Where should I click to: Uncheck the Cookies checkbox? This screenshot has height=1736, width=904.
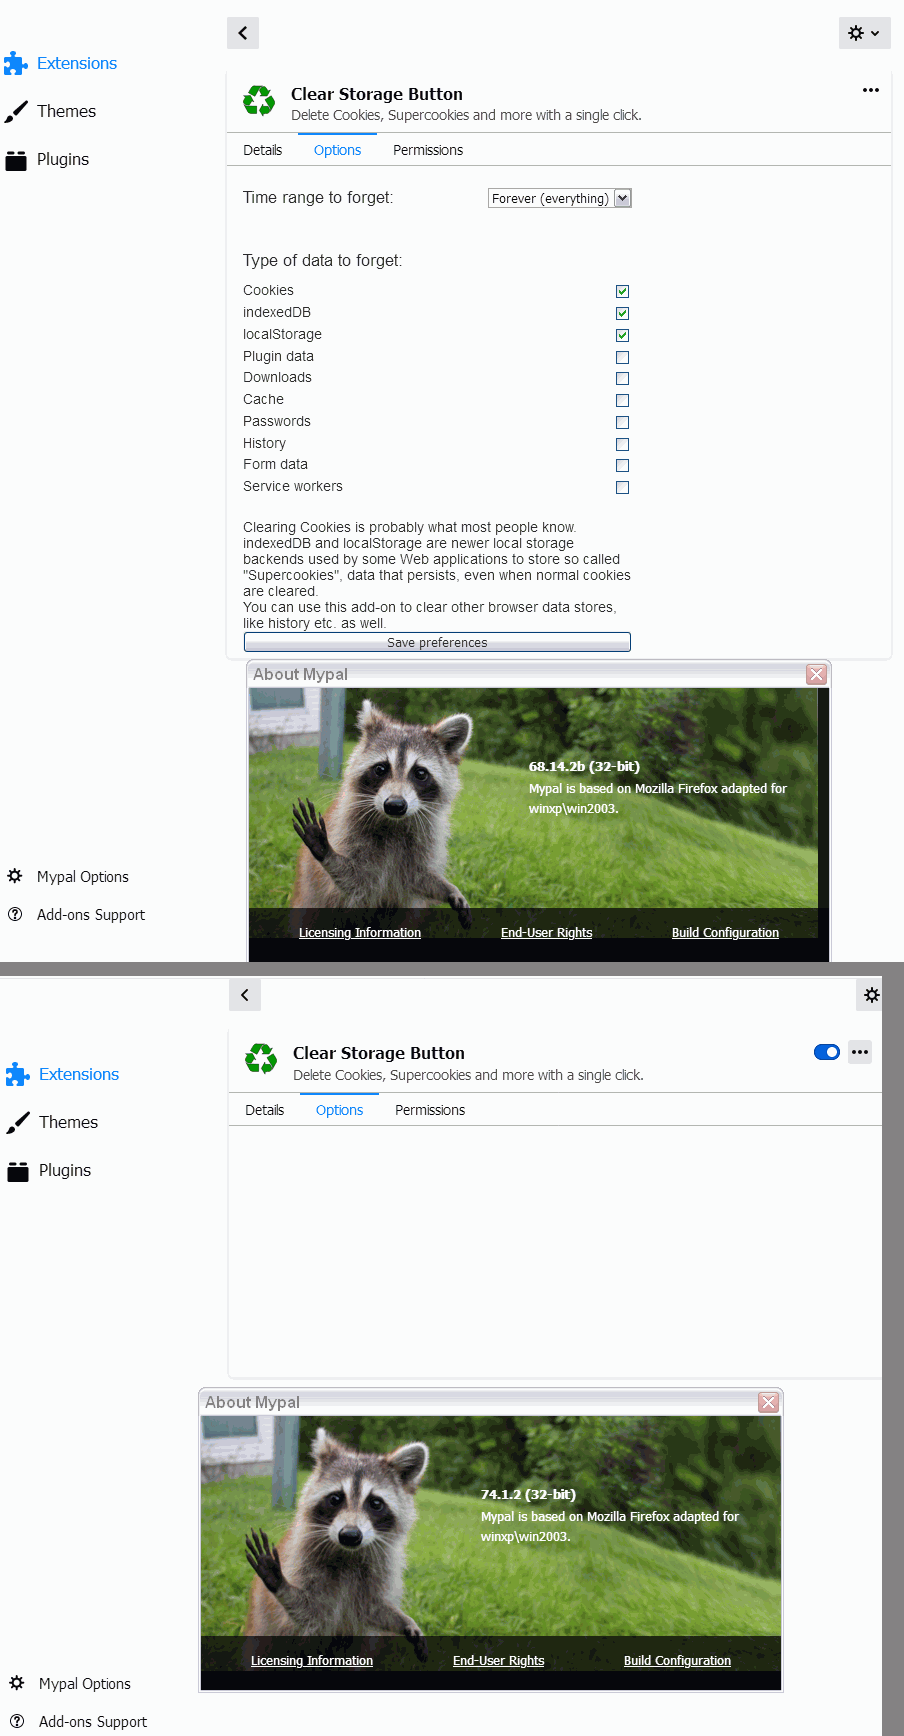(x=622, y=291)
